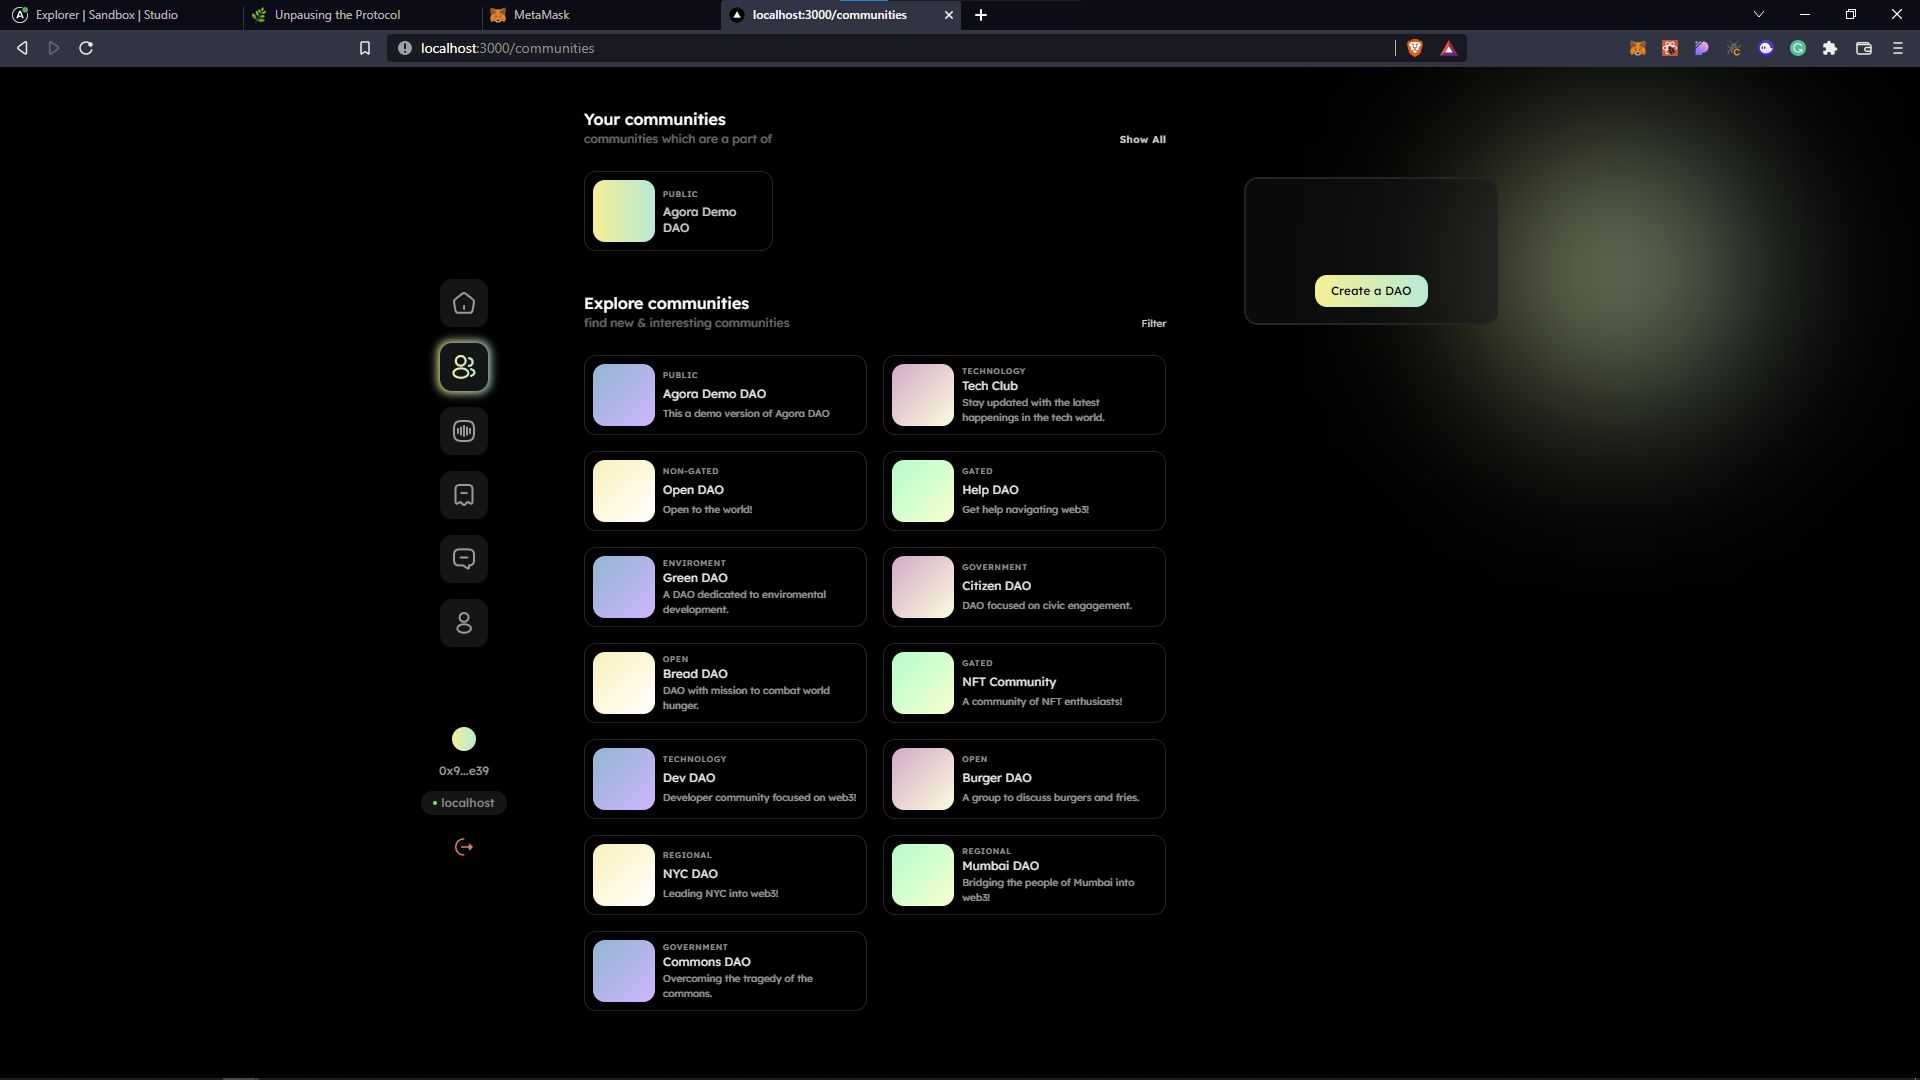Open the MetaMask fox extension icon
Image resolution: width=1920 pixels, height=1080 pixels.
1638,48
